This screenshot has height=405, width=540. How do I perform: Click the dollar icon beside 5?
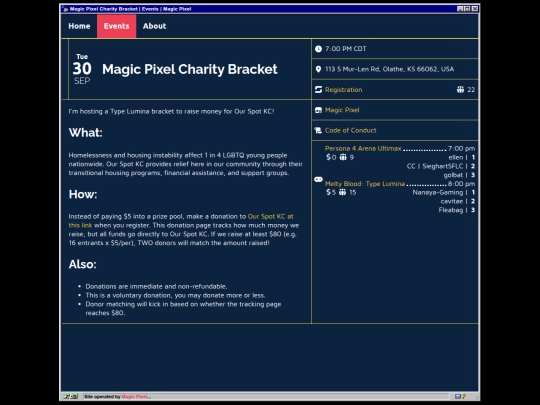[329, 192]
